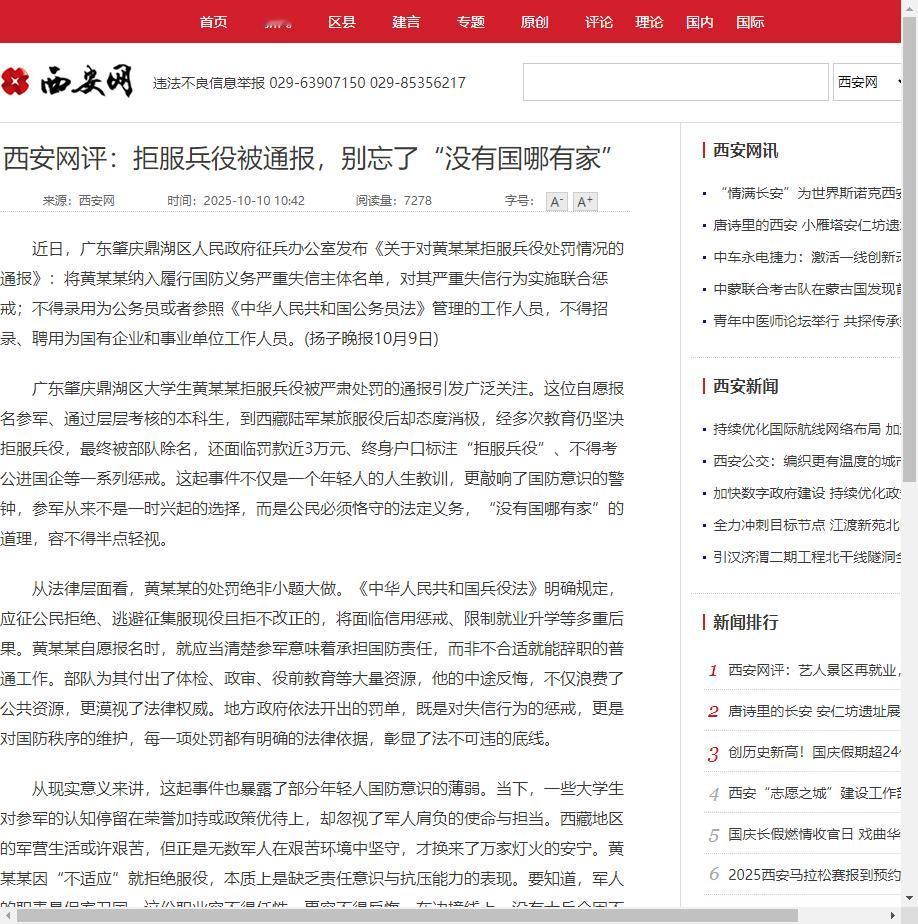The height and width of the screenshot is (924, 918).
Task: Decrease font size with the A- button
Action: [556, 202]
